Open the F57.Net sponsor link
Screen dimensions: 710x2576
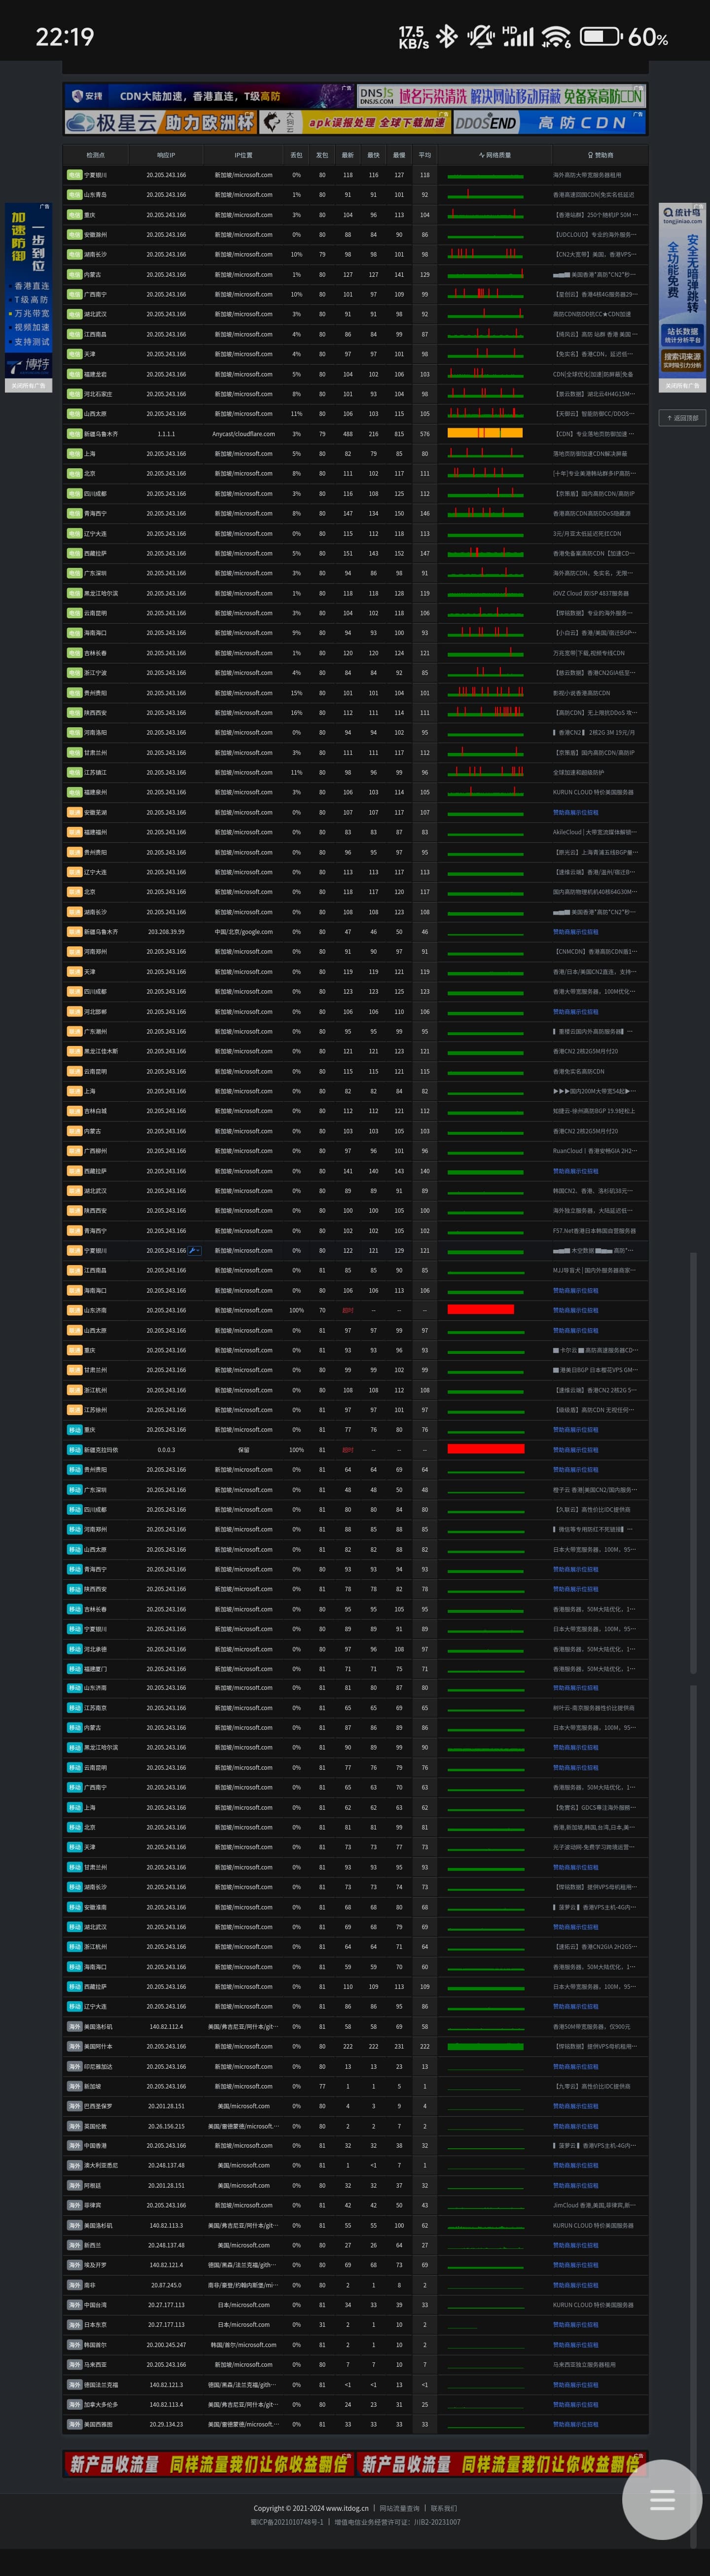coord(594,1231)
